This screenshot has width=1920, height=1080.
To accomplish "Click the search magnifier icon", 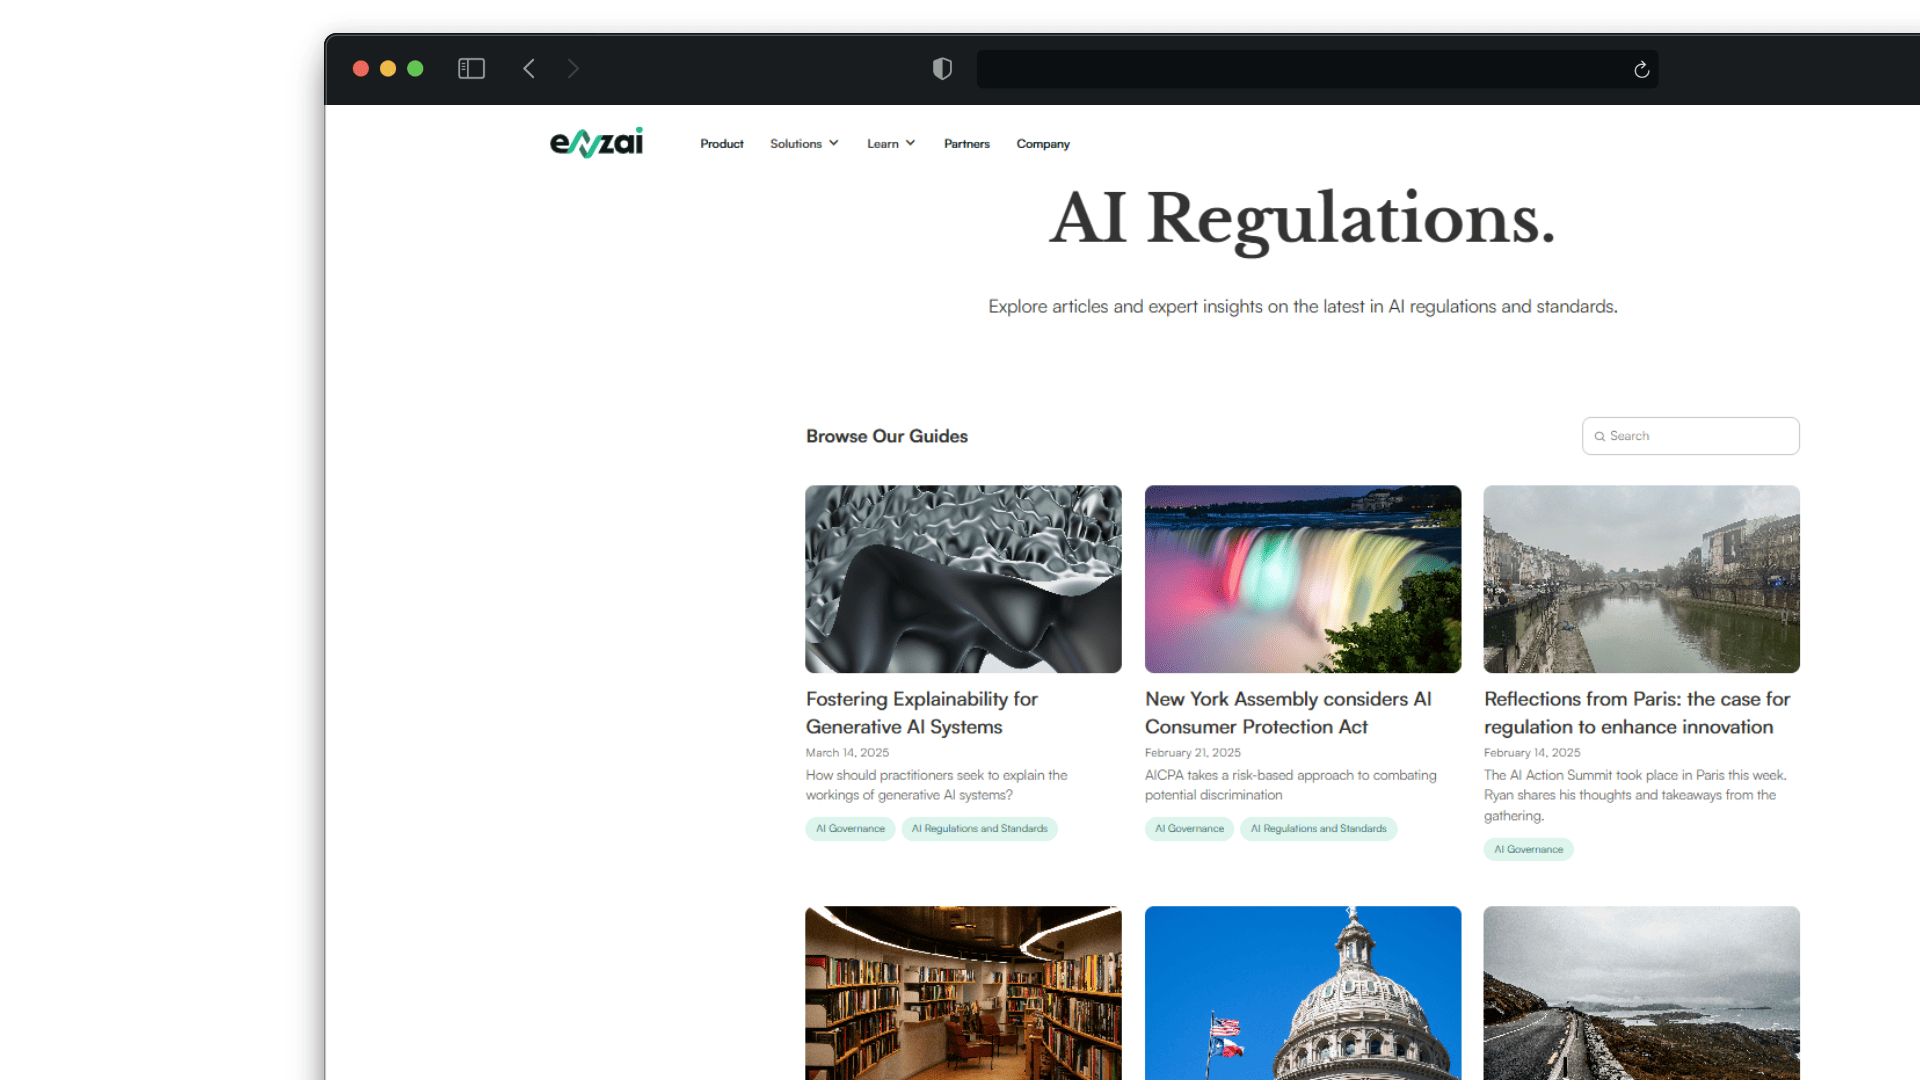I will (x=1600, y=437).
